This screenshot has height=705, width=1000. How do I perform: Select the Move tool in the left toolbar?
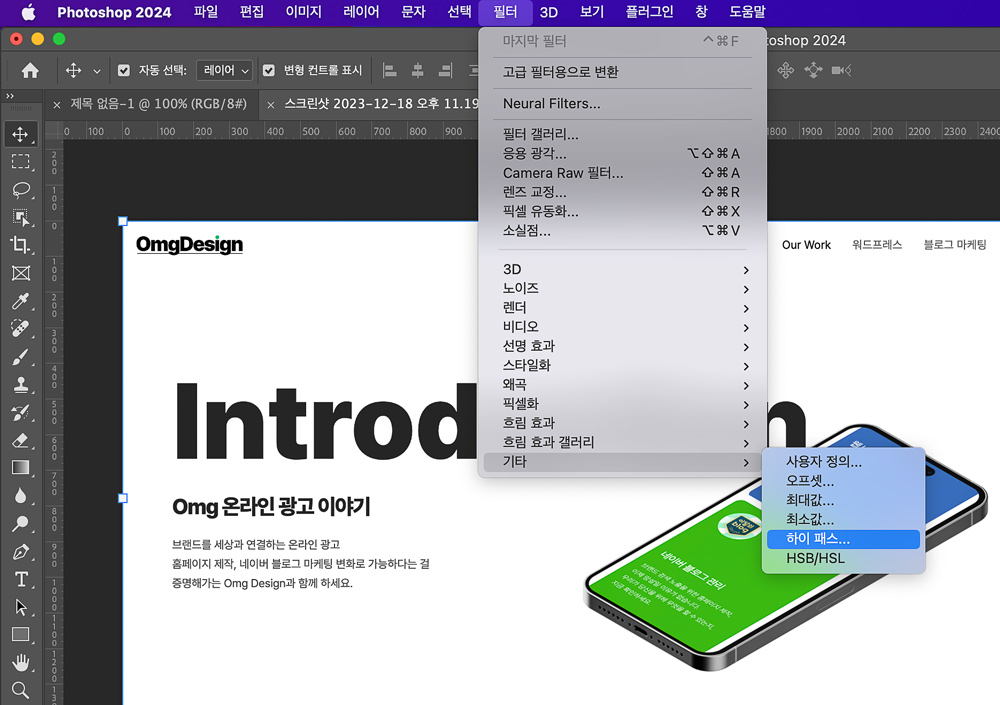pyautogui.click(x=20, y=134)
